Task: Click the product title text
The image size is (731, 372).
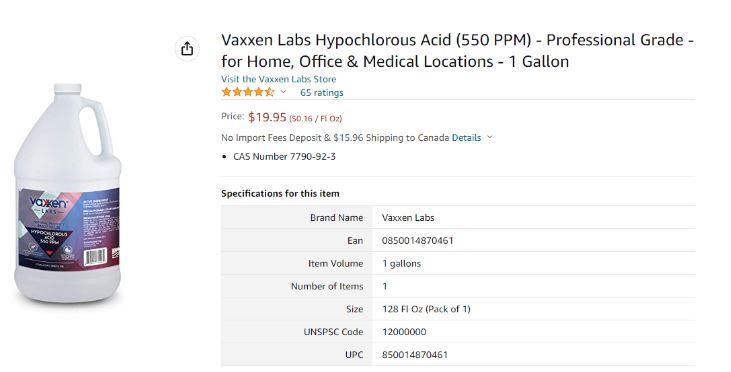Action: (457, 50)
